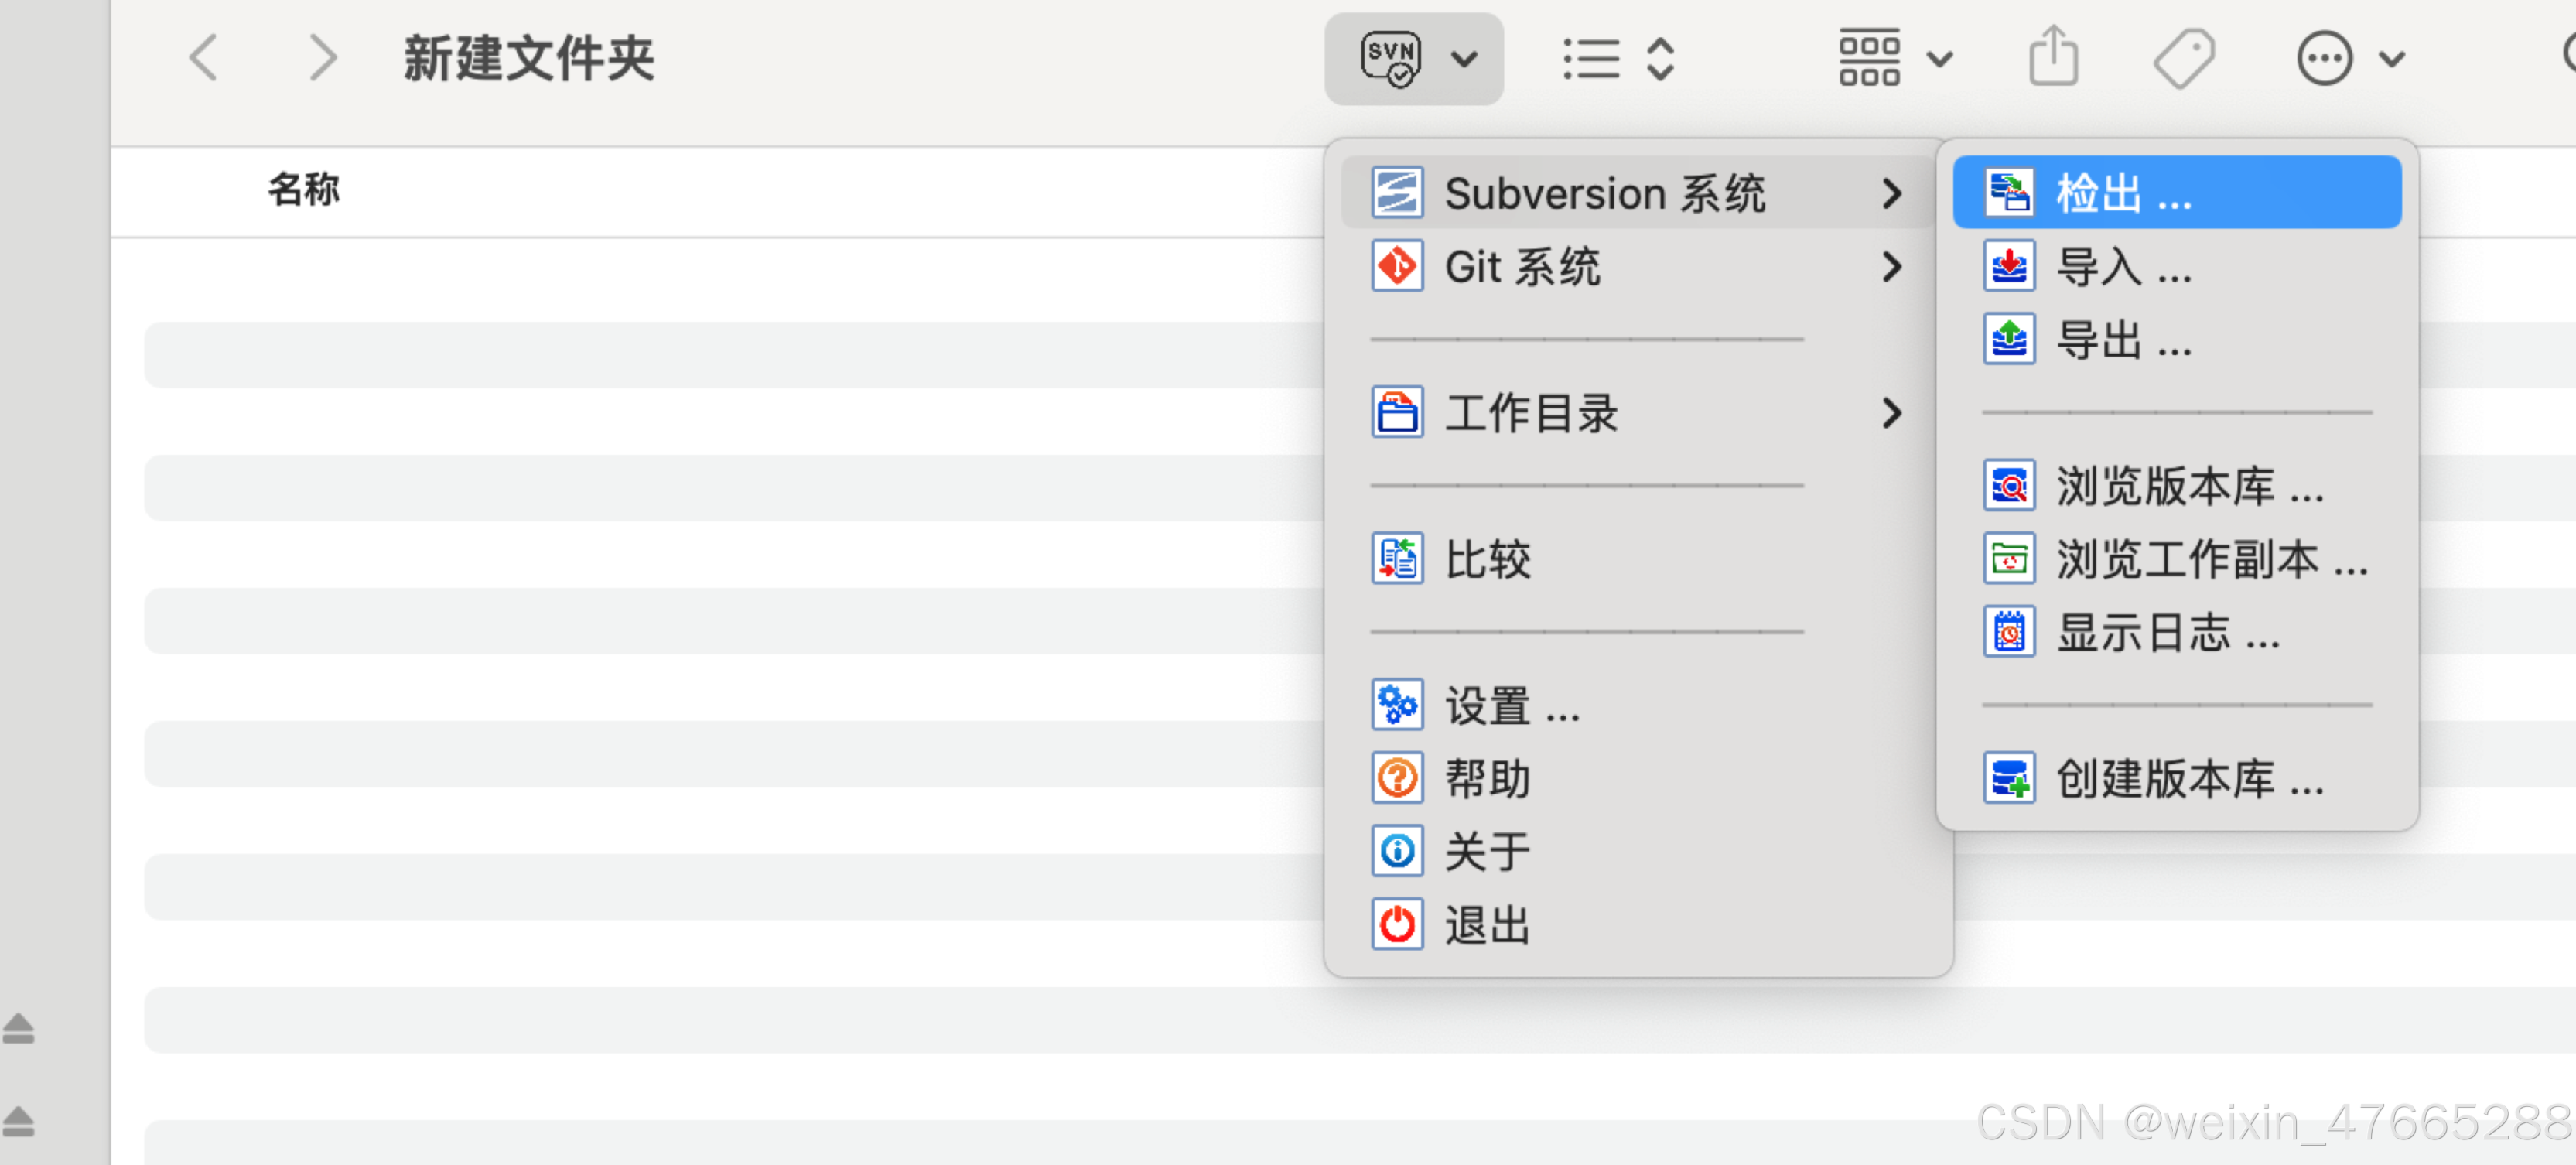The height and width of the screenshot is (1165, 2576).
Task: Click the show log (显示日志) icon
Action: pyautogui.click(x=2009, y=633)
